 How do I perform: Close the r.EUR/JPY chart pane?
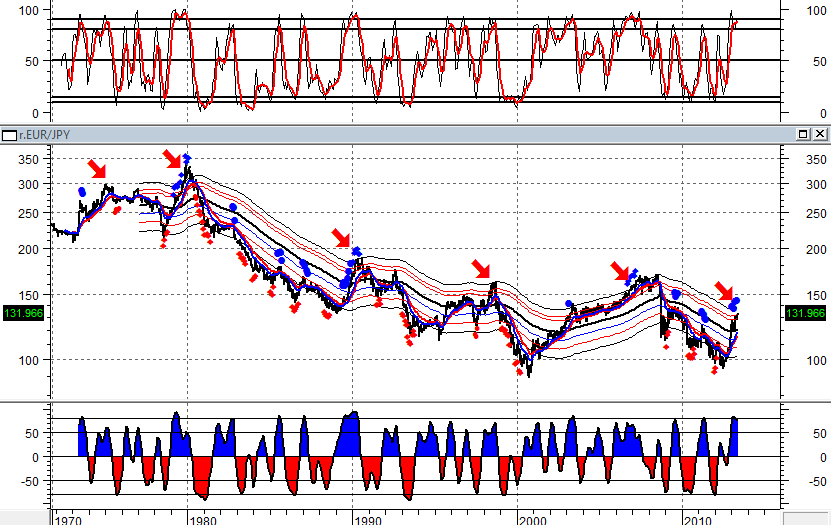pos(820,135)
